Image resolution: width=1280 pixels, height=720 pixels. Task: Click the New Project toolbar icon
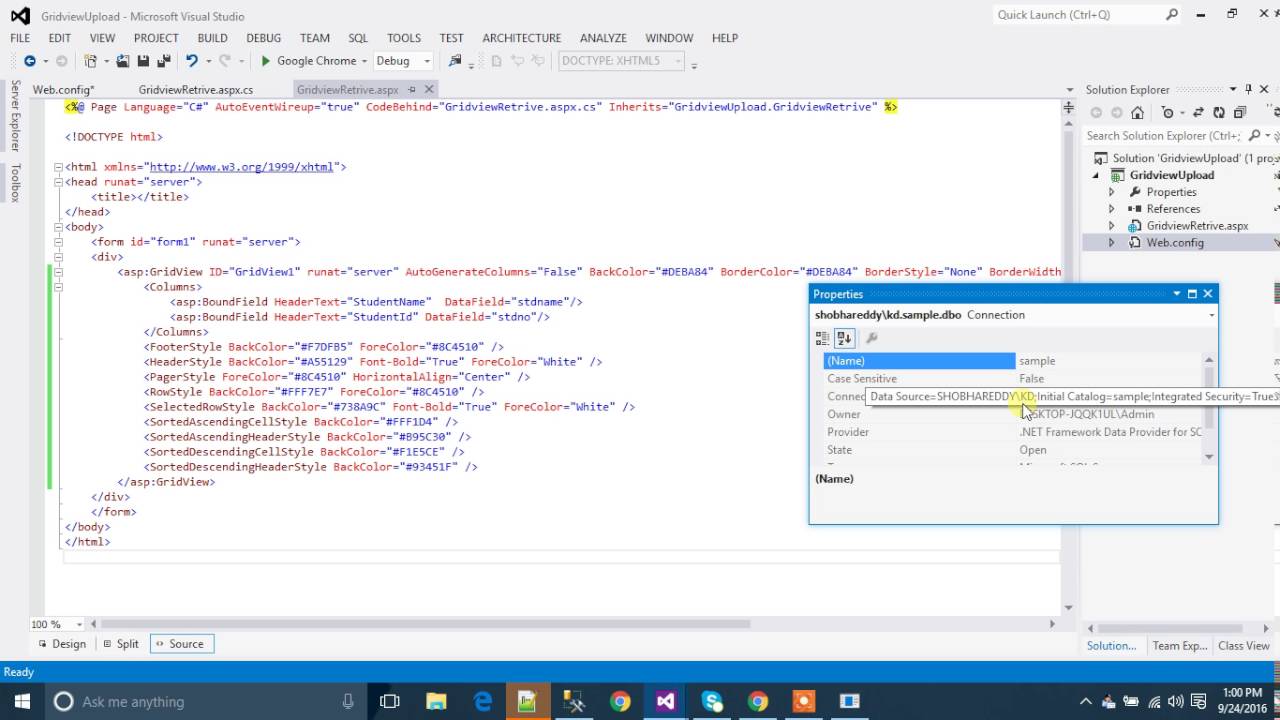(x=91, y=61)
